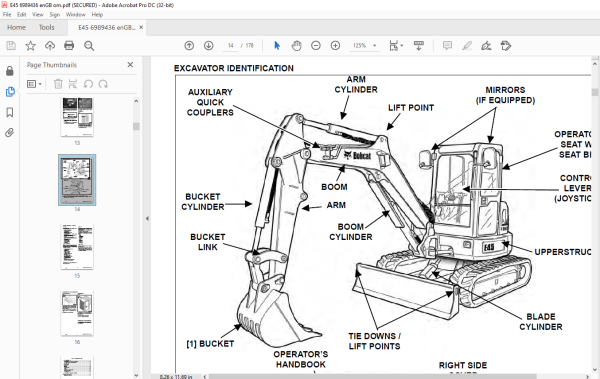Image resolution: width=600 pixels, height=379 pixels.
Task: Click the document vertical scrollbar thumb
Action: click(595, 92)
